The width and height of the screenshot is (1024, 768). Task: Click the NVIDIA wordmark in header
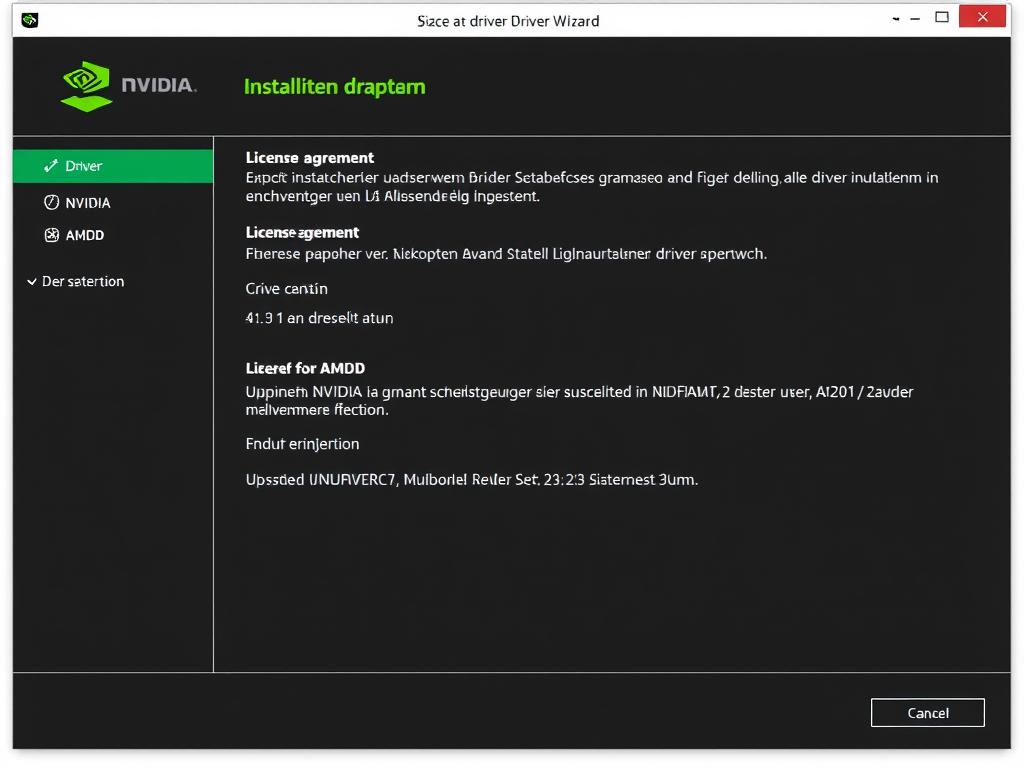pyautogui.click(x=159, y=85)
